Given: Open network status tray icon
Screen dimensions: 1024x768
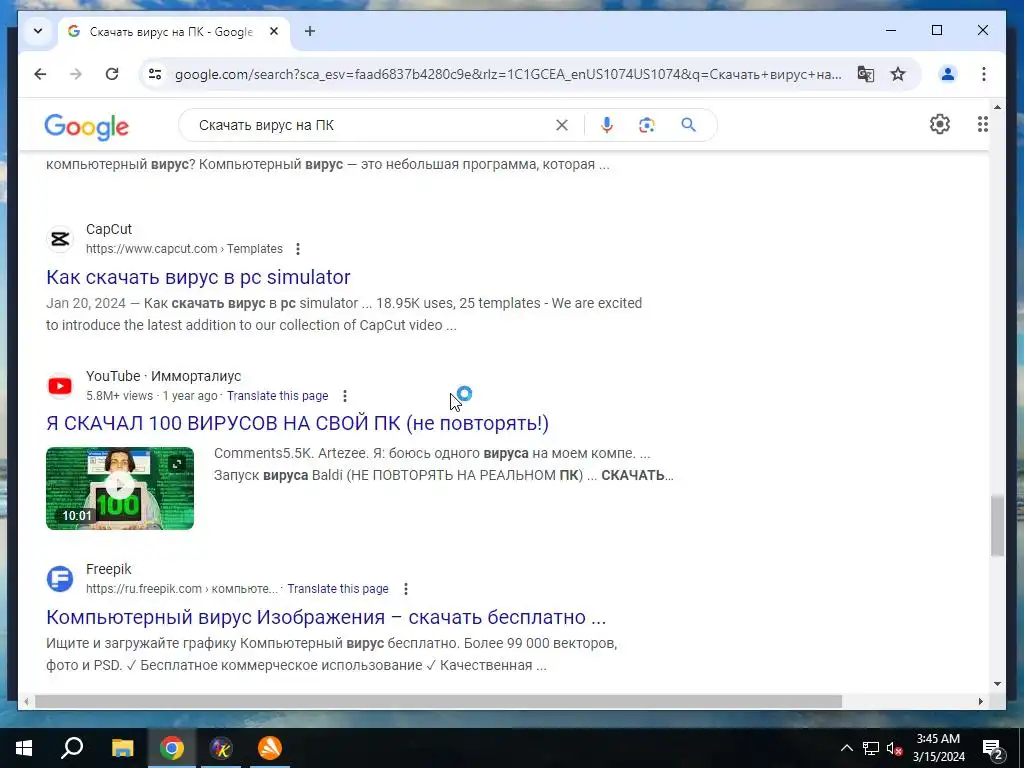Looking at the screenshot, I should [x=871, y=748].
